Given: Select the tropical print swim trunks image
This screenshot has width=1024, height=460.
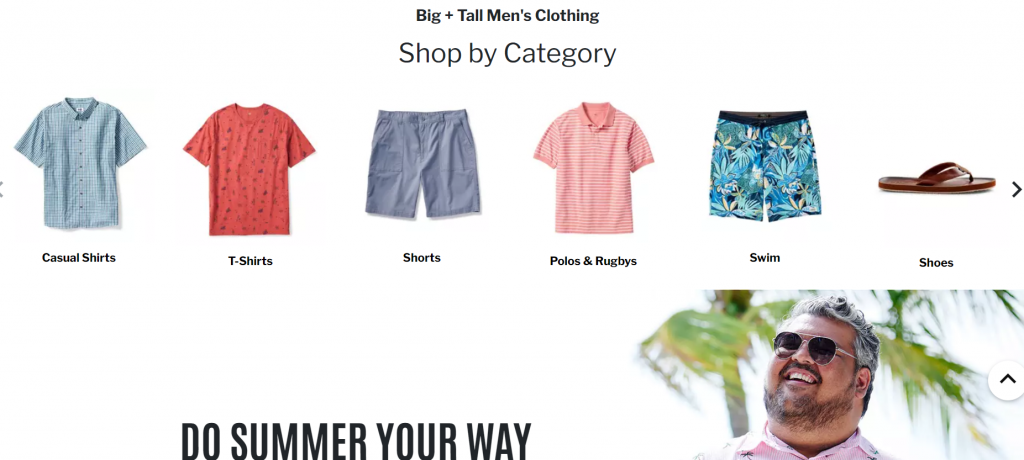Looking at the screenshot, I should tap(765, 166).
